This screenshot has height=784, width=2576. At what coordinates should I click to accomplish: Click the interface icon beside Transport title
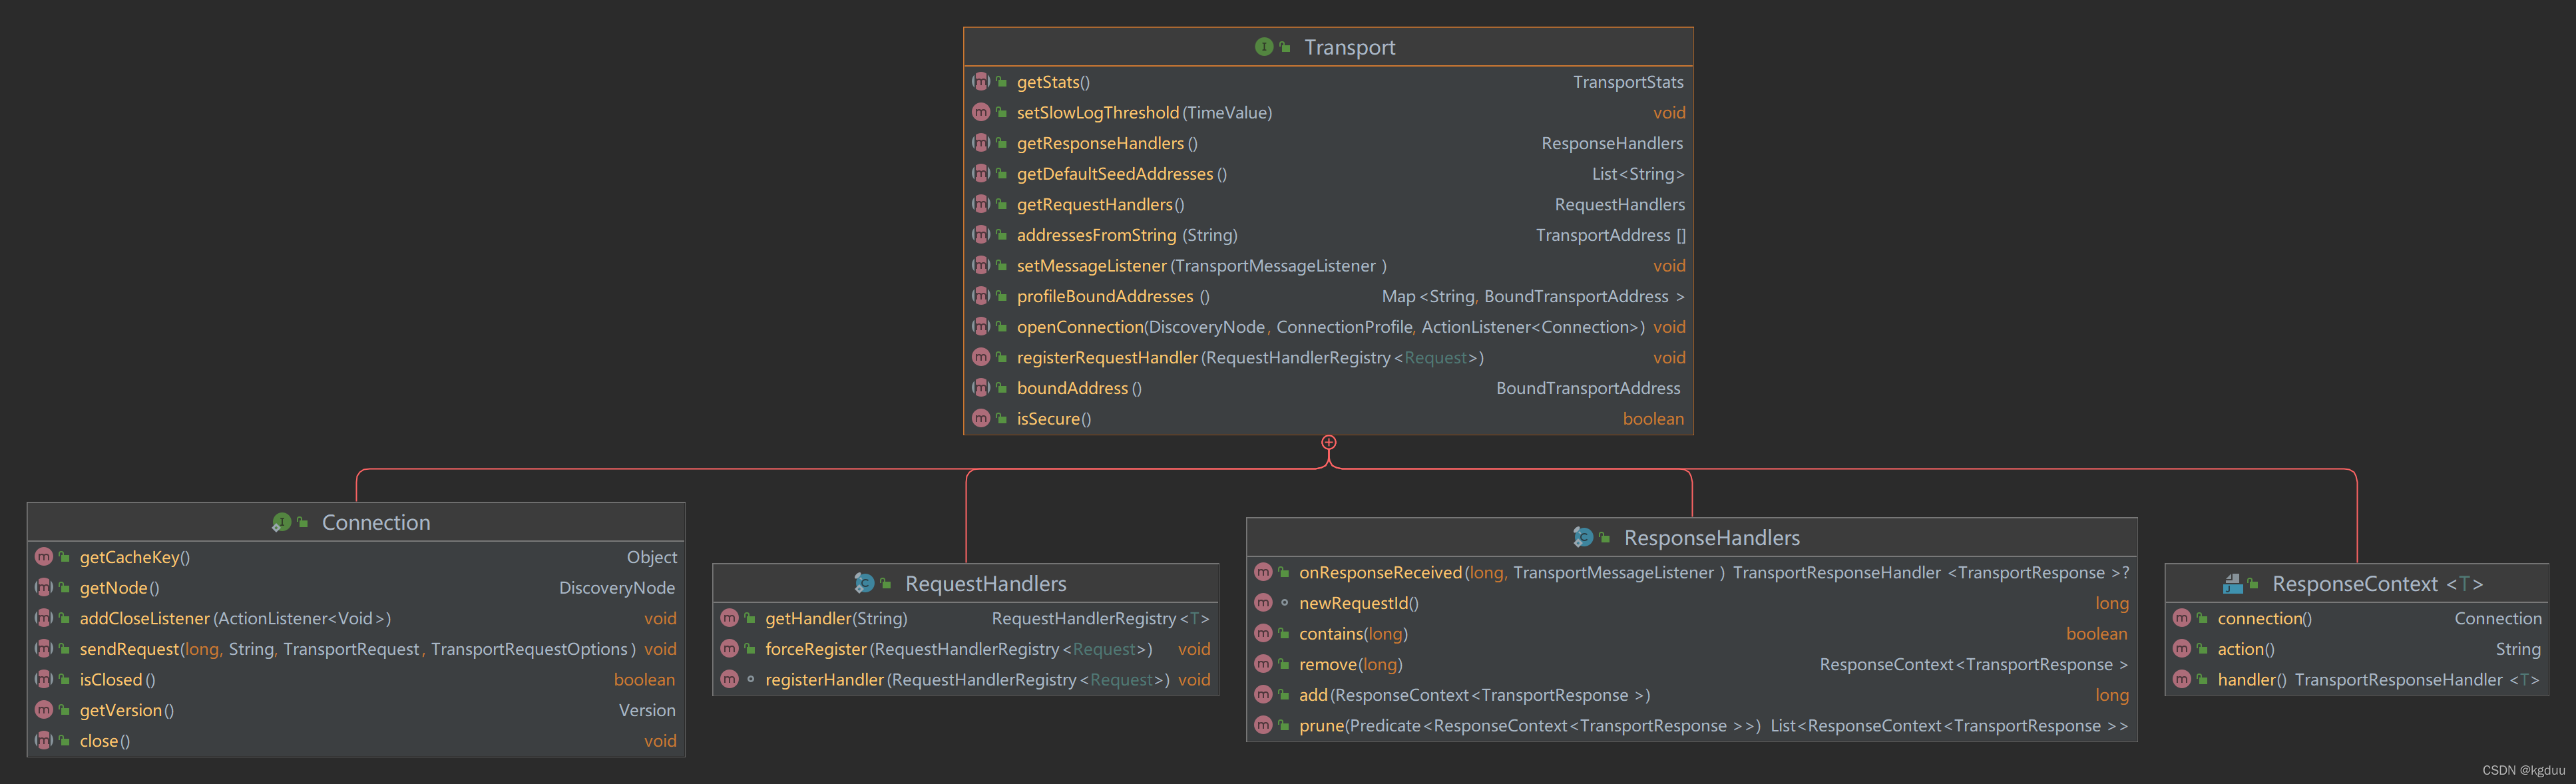coord(1264,47)
